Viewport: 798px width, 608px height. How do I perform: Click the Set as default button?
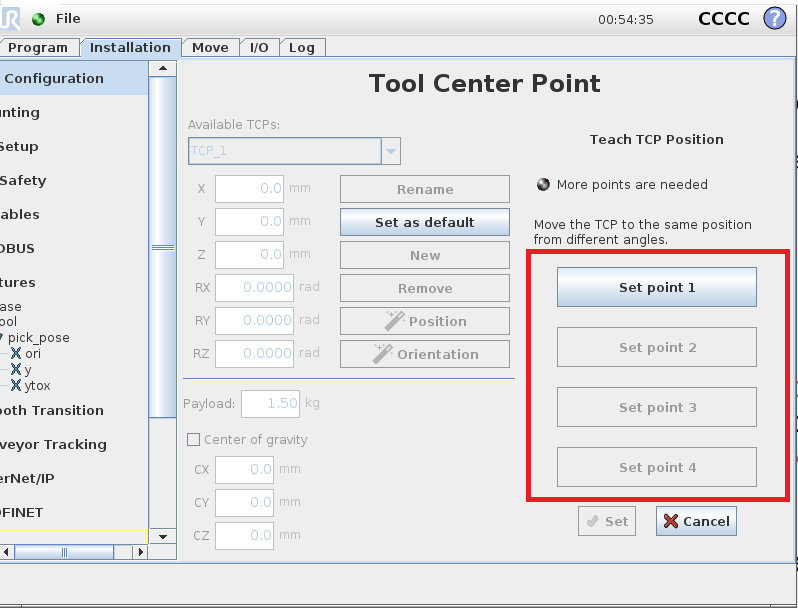point(424,222)
